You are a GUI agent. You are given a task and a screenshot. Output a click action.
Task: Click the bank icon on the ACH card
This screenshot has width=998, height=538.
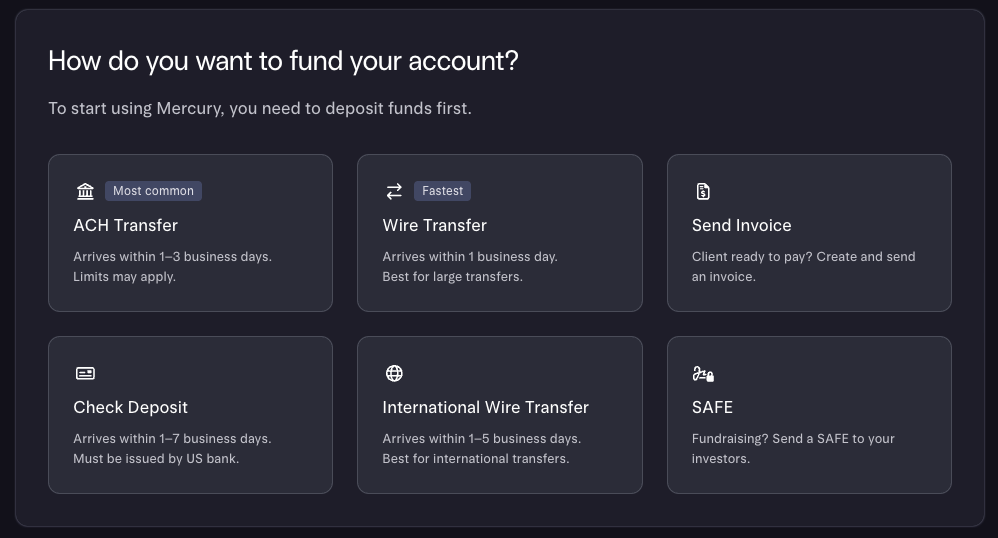click(x=85, y=191)
